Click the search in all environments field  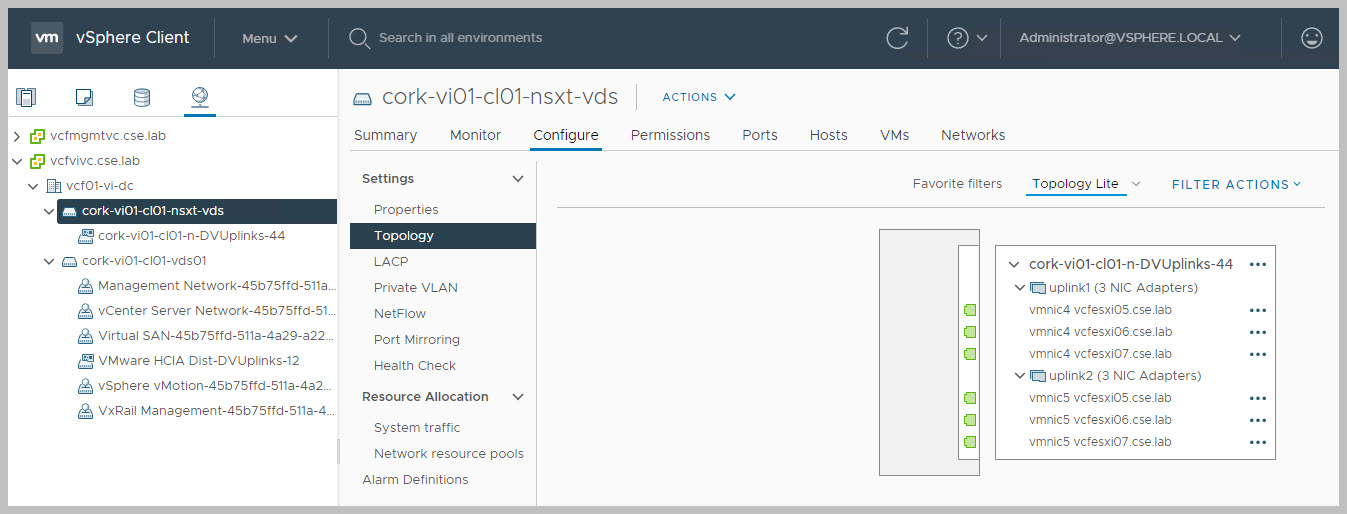460,38
